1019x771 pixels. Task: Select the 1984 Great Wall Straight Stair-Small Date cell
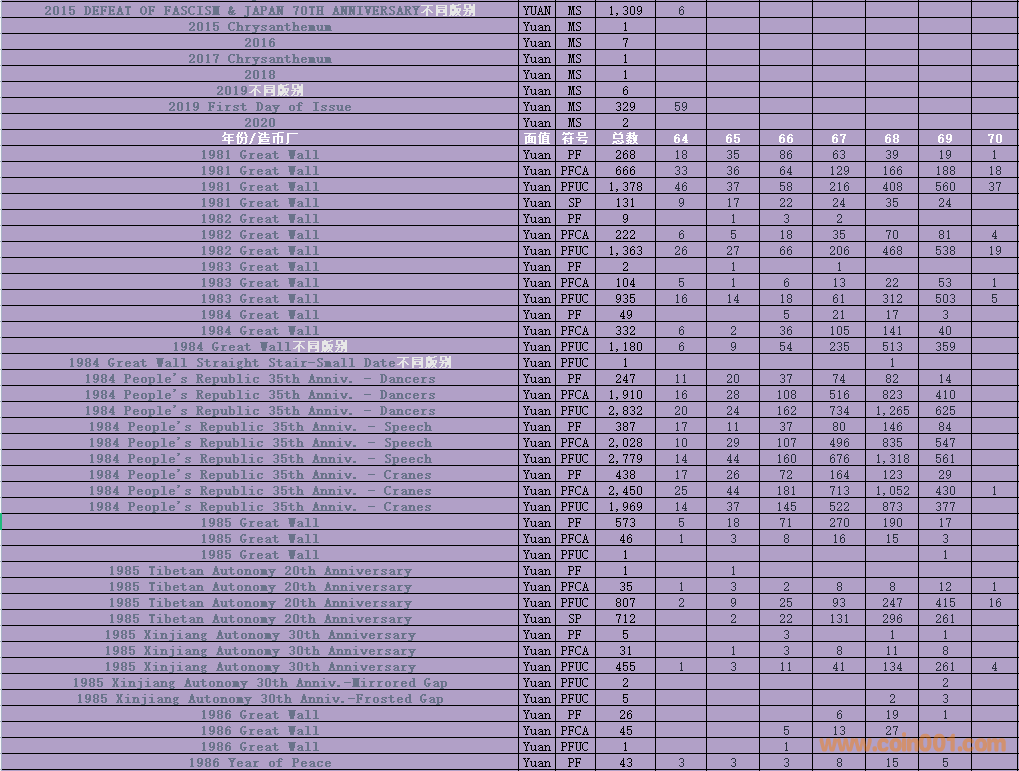pyautogui.click(x=259, y=363)
